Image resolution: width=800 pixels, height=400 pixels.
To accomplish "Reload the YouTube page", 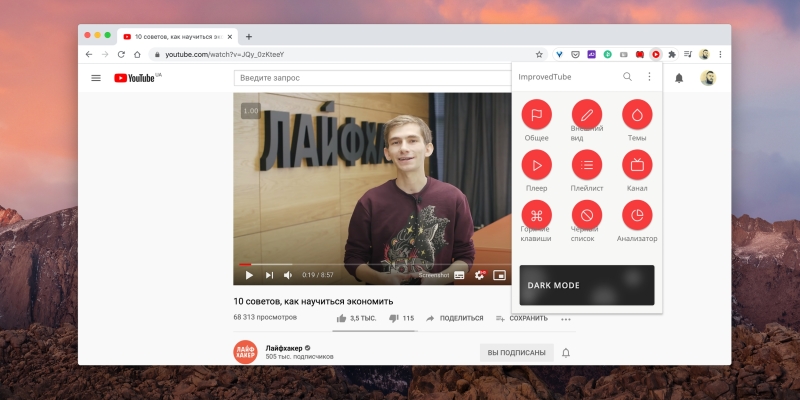I will click(x=121, y=54).
